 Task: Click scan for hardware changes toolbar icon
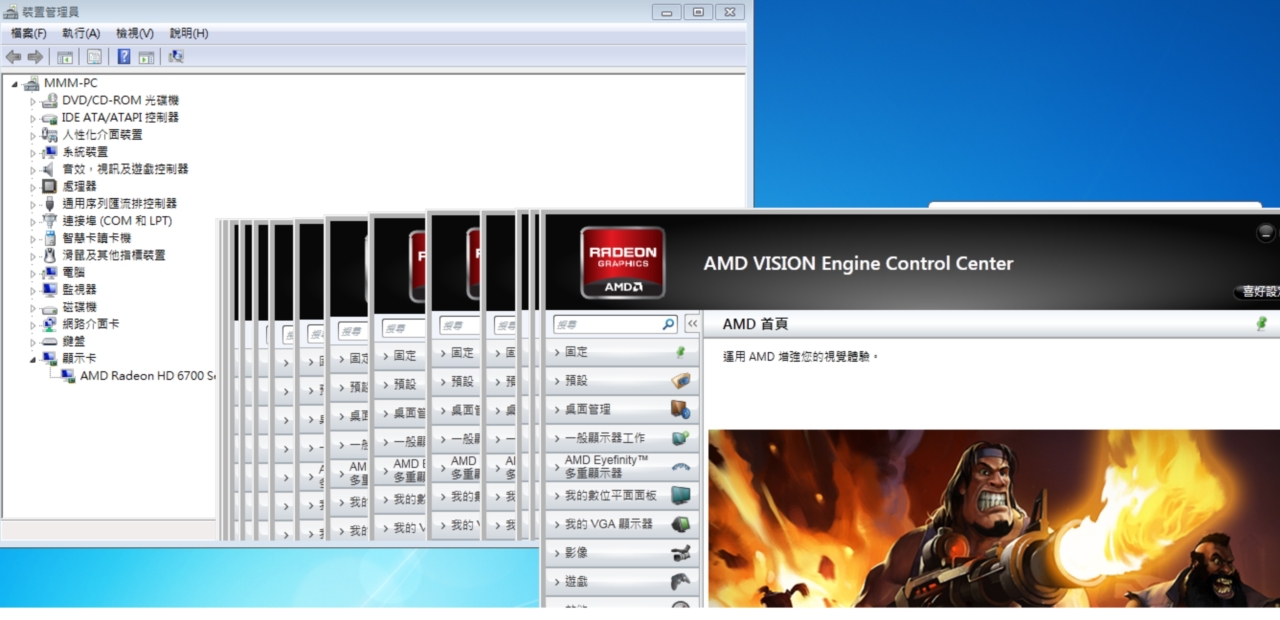click(176, 57)
